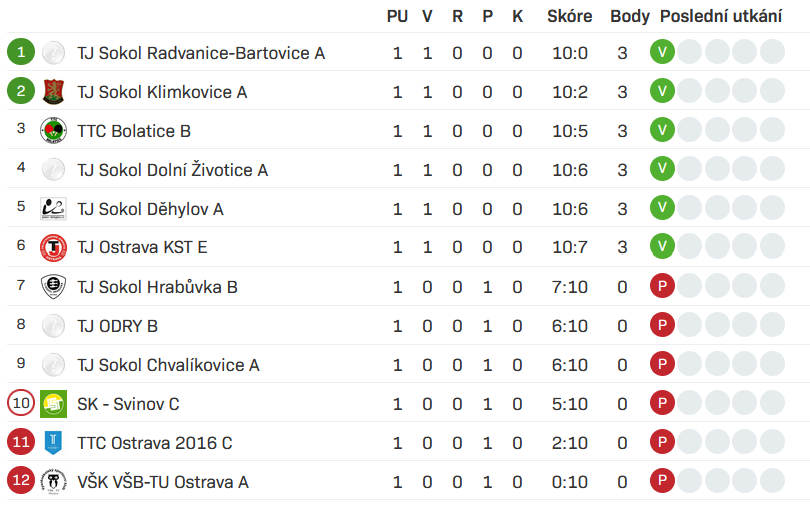
Task: Click the Poslední utkání column header
Action: click(x=721, y=16)
